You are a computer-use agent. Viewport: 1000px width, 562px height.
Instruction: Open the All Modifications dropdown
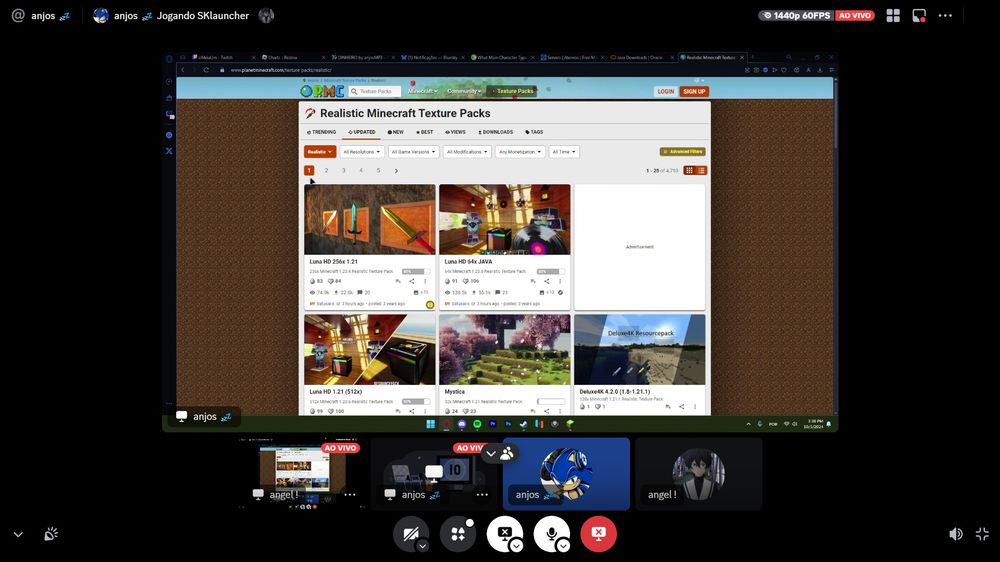(467, 152)
